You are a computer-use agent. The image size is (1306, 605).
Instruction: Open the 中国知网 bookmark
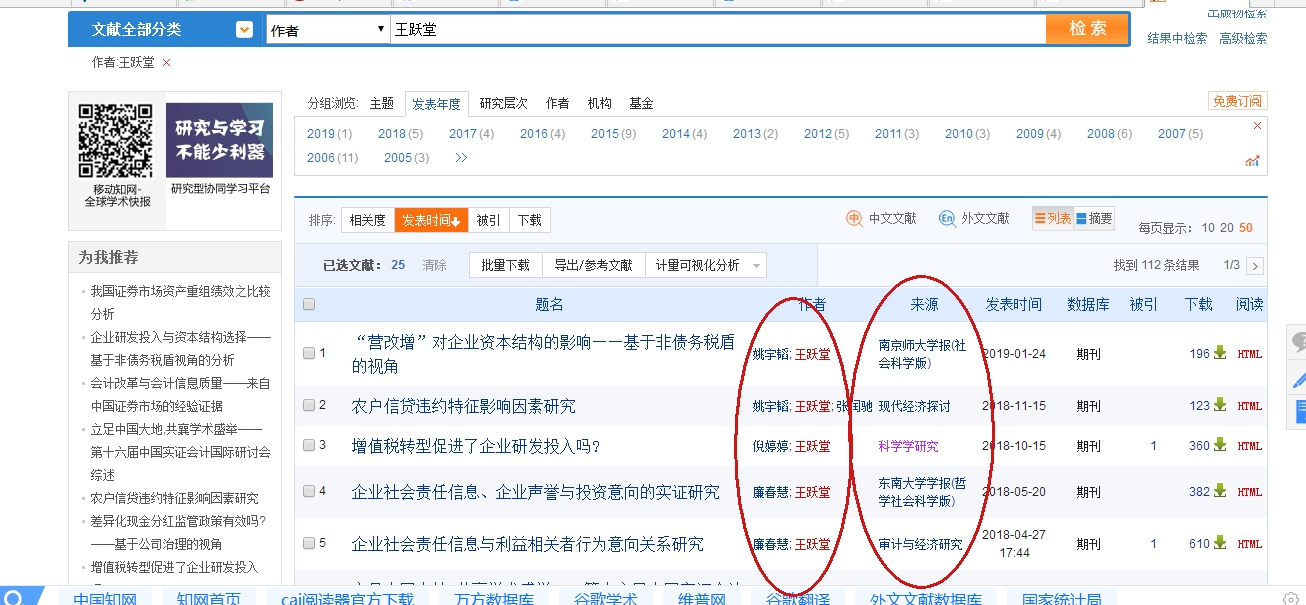click(104, 599)
